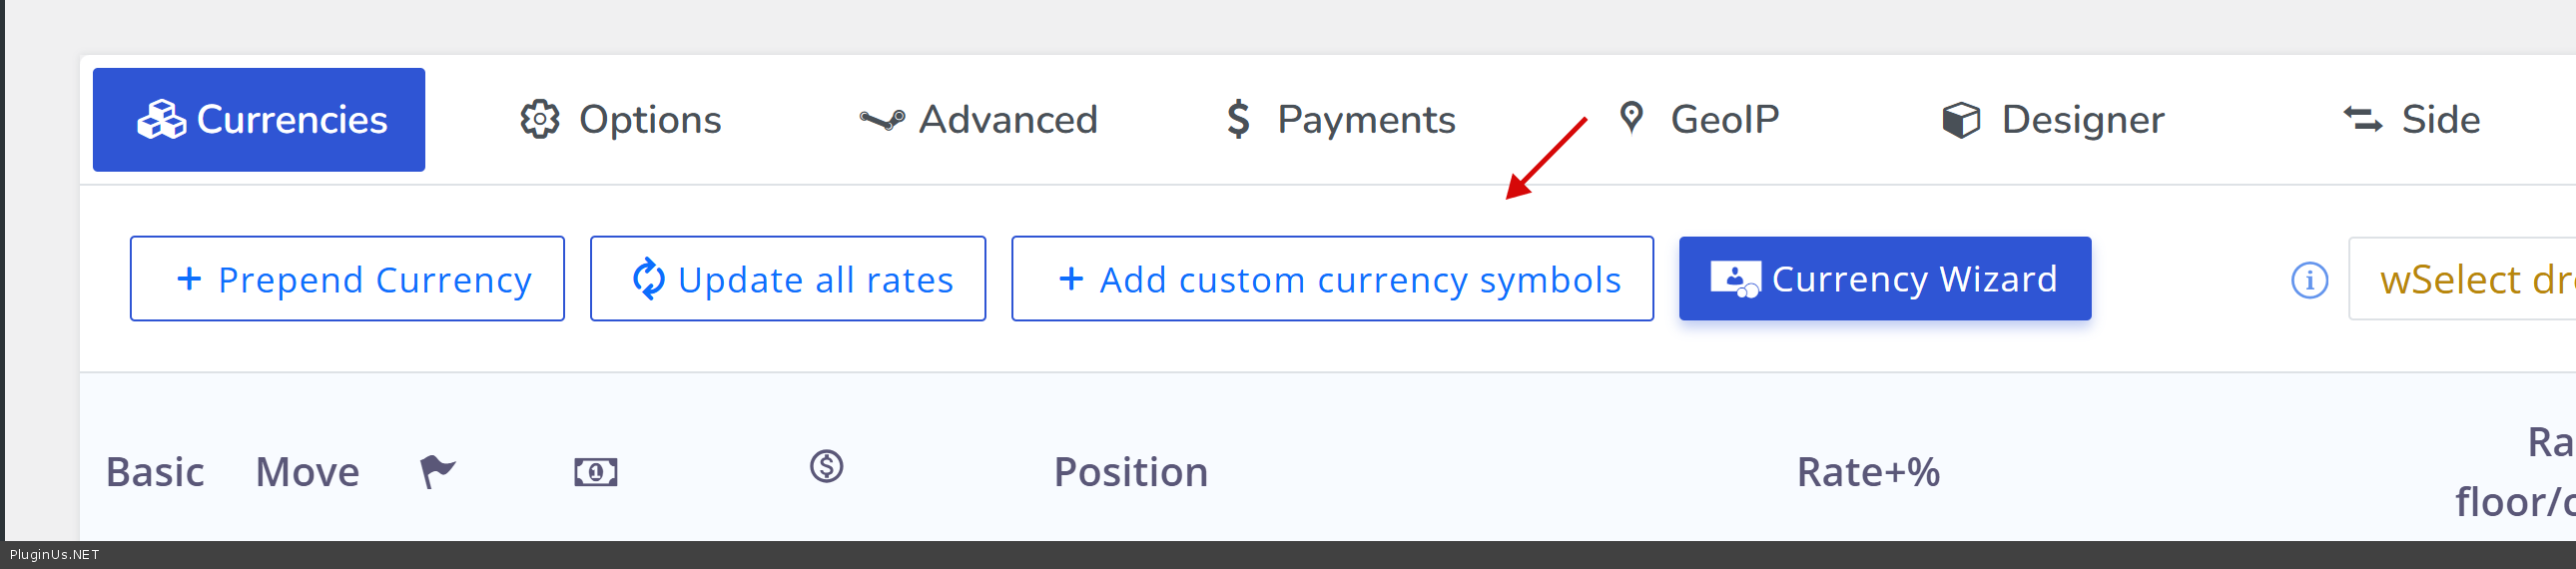This screenshot has width=2576, height=569.
Task: Click the Prepend Currency button
Action: point(347,279)
